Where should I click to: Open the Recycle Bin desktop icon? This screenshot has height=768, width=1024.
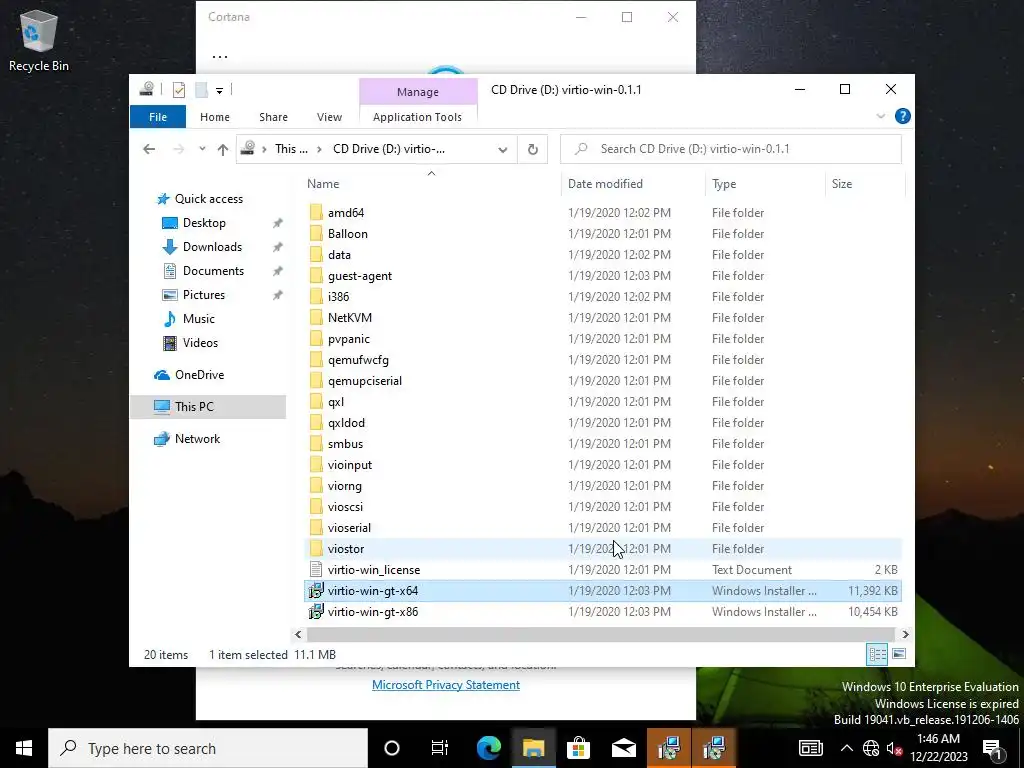pyautogui.click(x=39, y=40)
